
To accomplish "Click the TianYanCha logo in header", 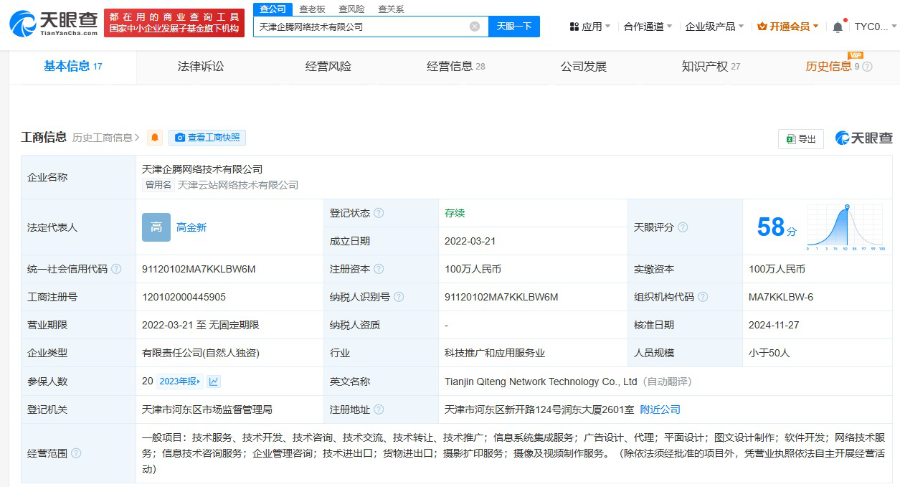I will click(54, 23).
